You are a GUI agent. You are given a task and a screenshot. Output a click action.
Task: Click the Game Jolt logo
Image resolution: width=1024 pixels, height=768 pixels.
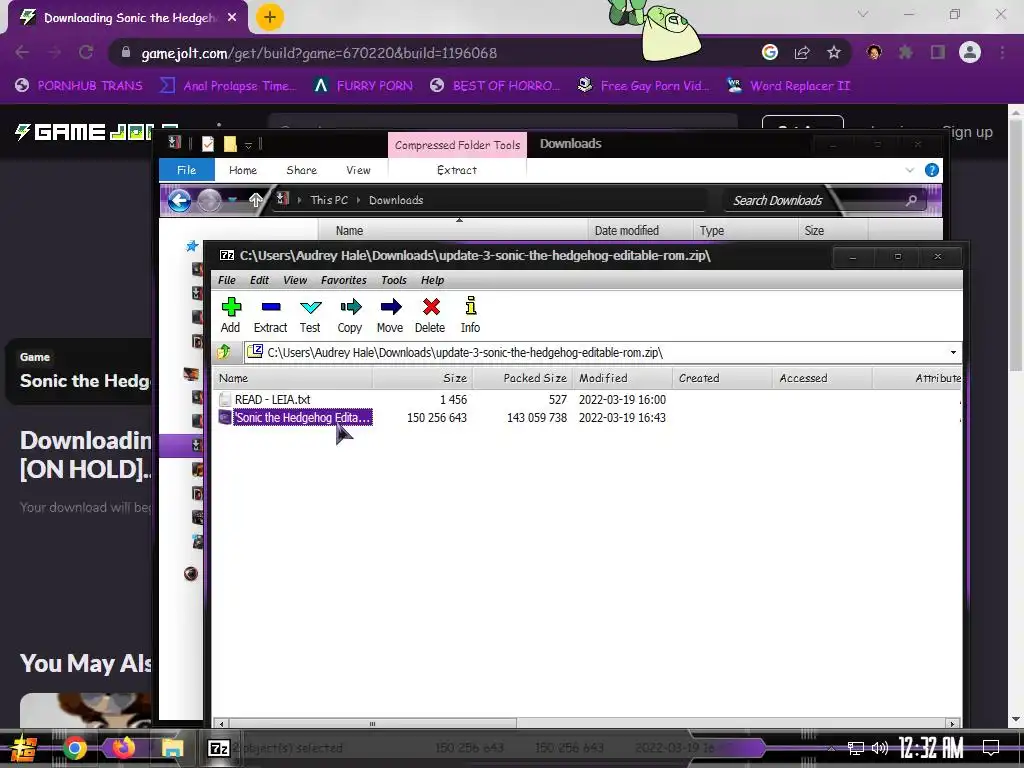point(97,132)
